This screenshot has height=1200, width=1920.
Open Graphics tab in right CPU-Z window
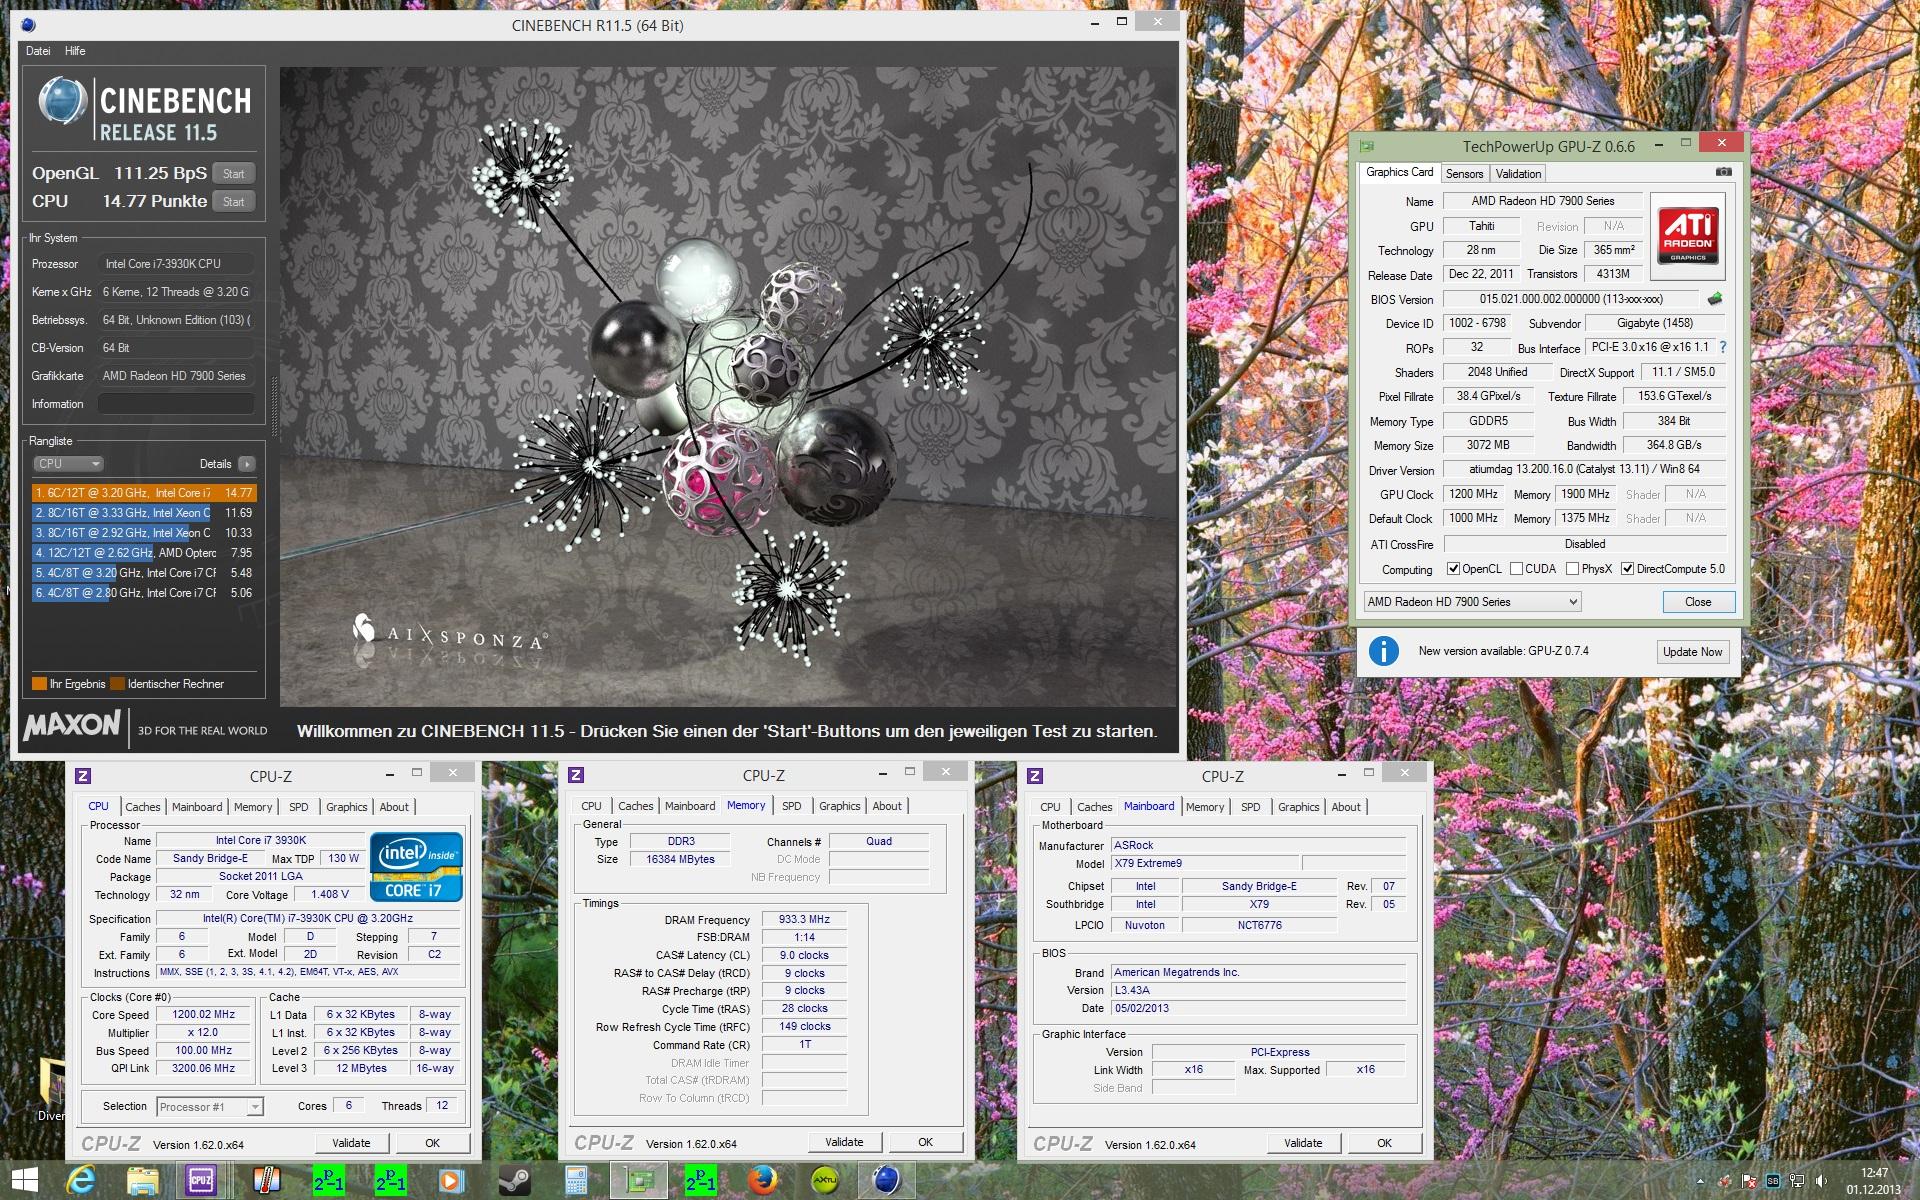click(x=1298, y=807)
